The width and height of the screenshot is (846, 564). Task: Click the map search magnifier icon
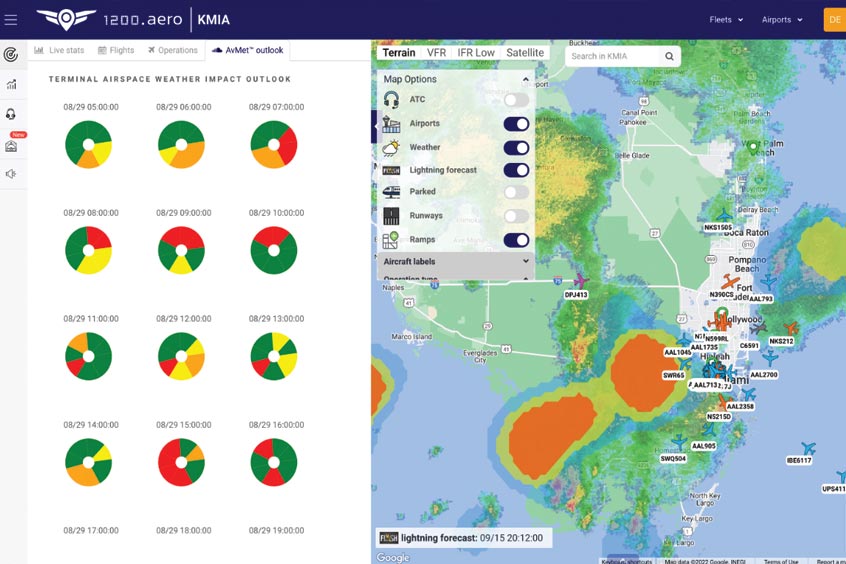point(669,56)
